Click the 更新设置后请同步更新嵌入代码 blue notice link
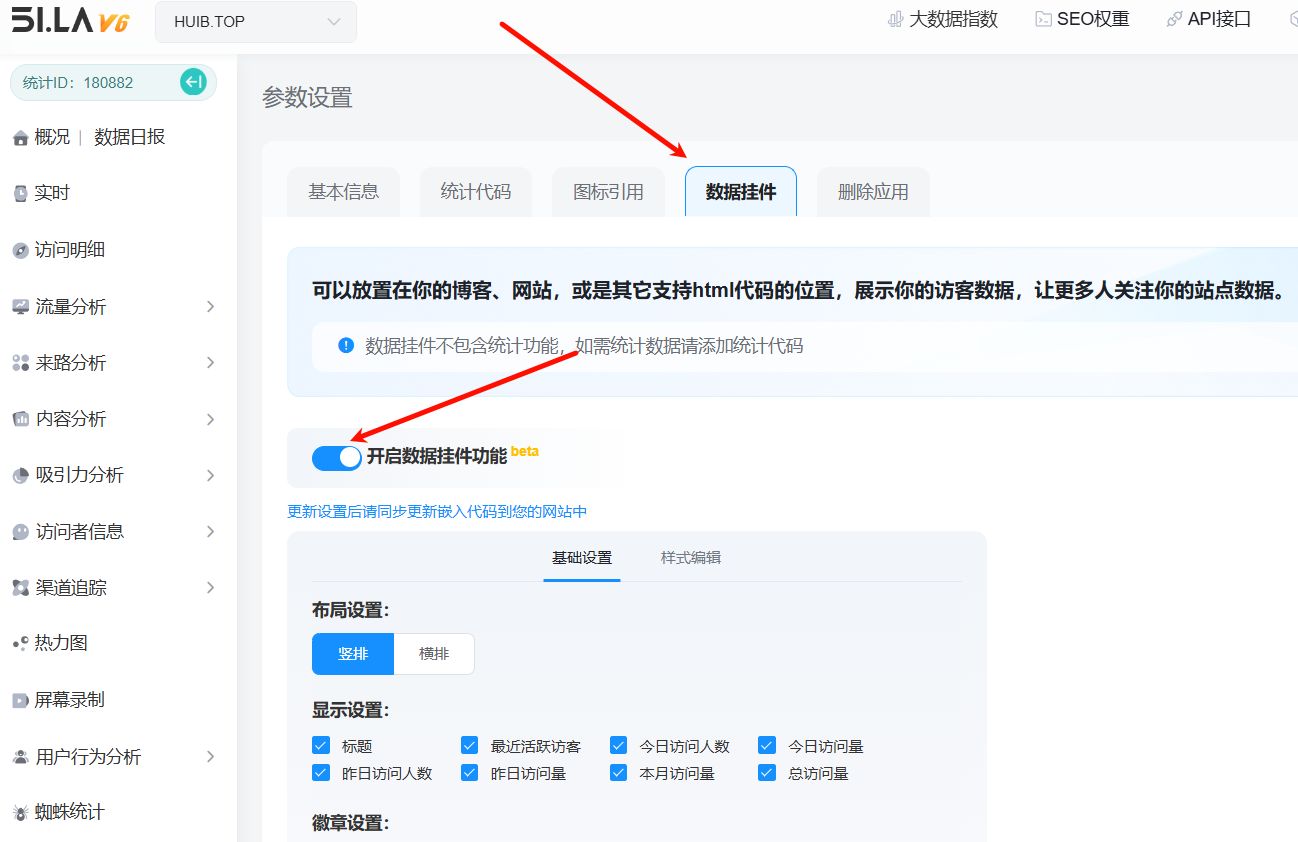 [437, 511]
